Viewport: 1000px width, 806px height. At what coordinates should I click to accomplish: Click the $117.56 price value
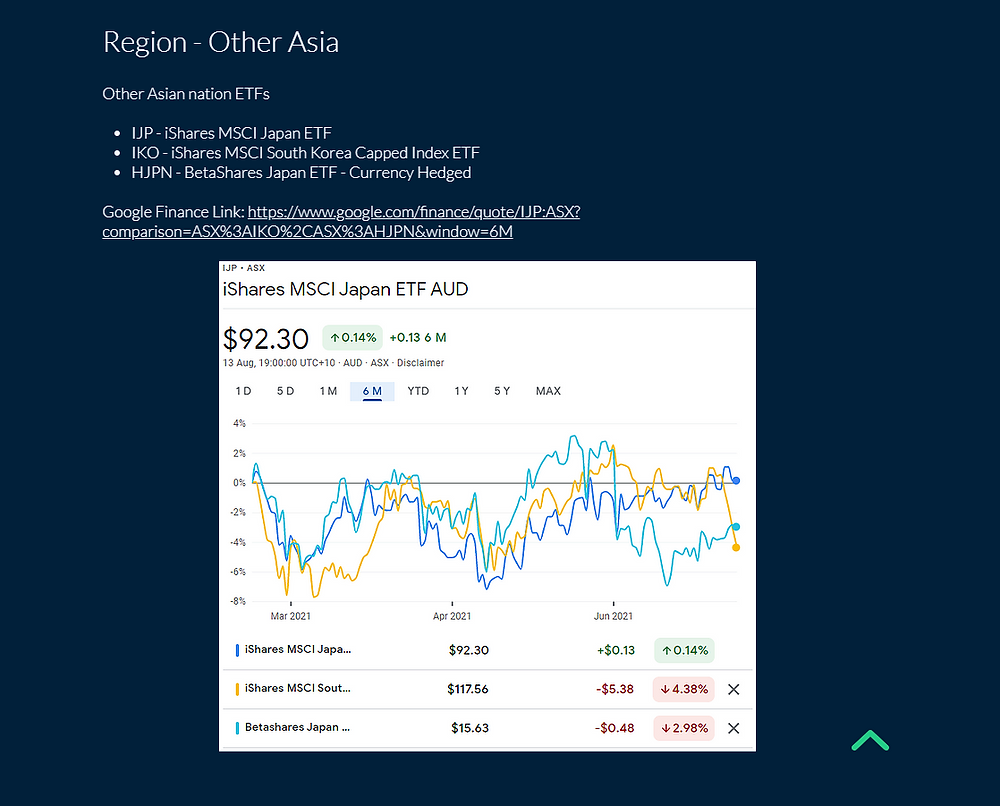(467, 689)
